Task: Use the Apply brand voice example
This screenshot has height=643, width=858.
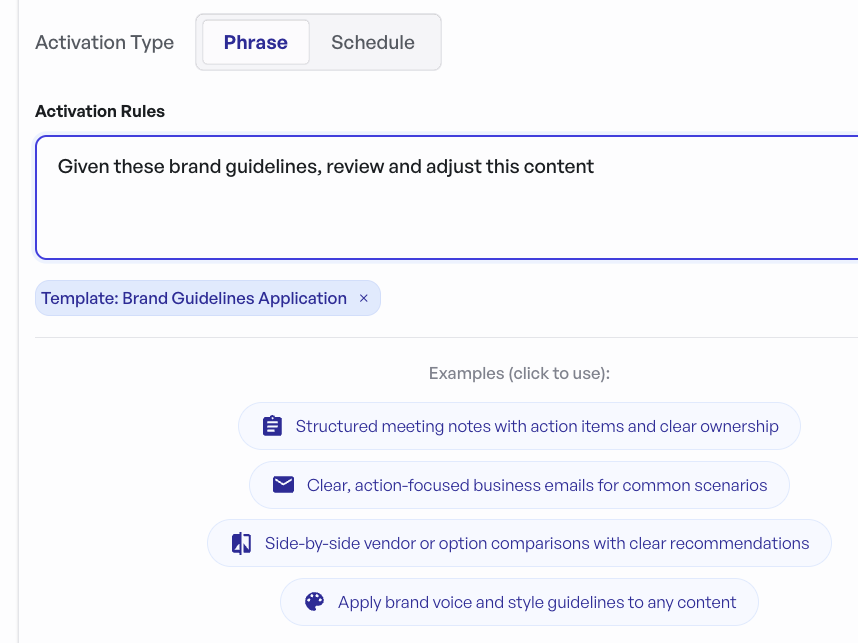Action: coord(536,602)
